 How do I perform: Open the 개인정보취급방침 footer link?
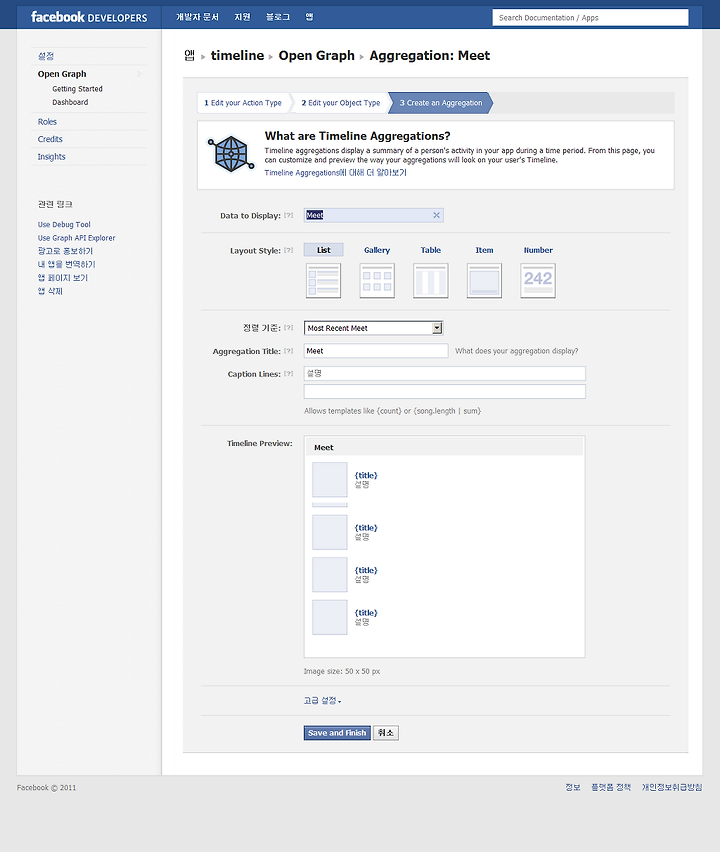[x=672, y=787]
